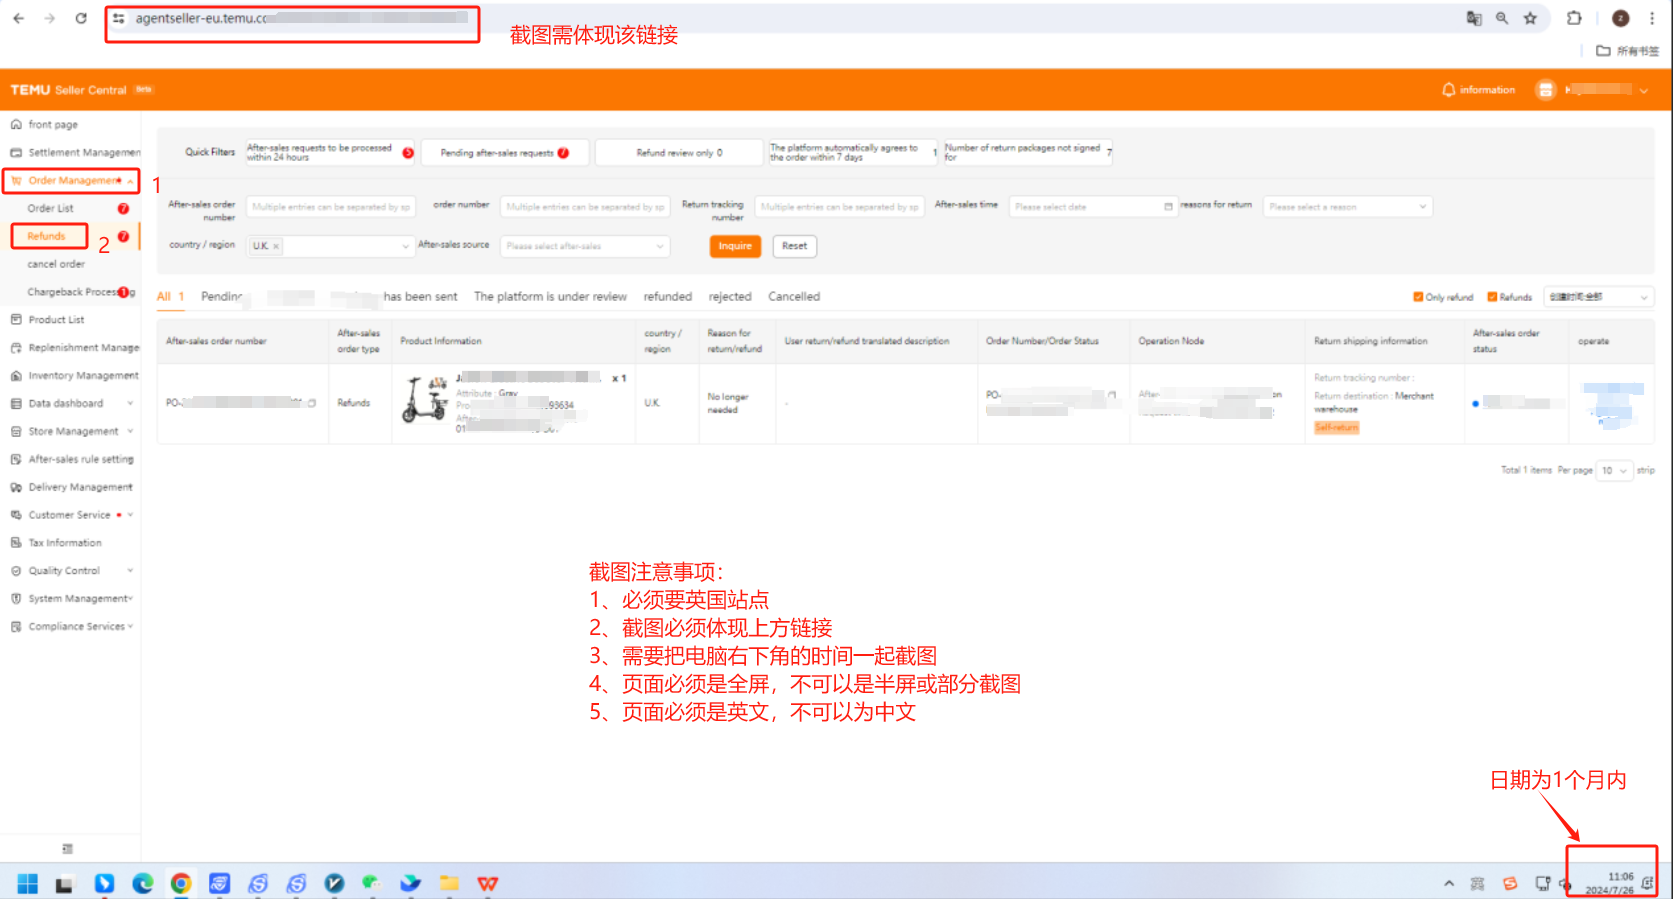Switch to the Cancelled tab
This screenshot has height=899, width=1673.
[x=794, y=297]
